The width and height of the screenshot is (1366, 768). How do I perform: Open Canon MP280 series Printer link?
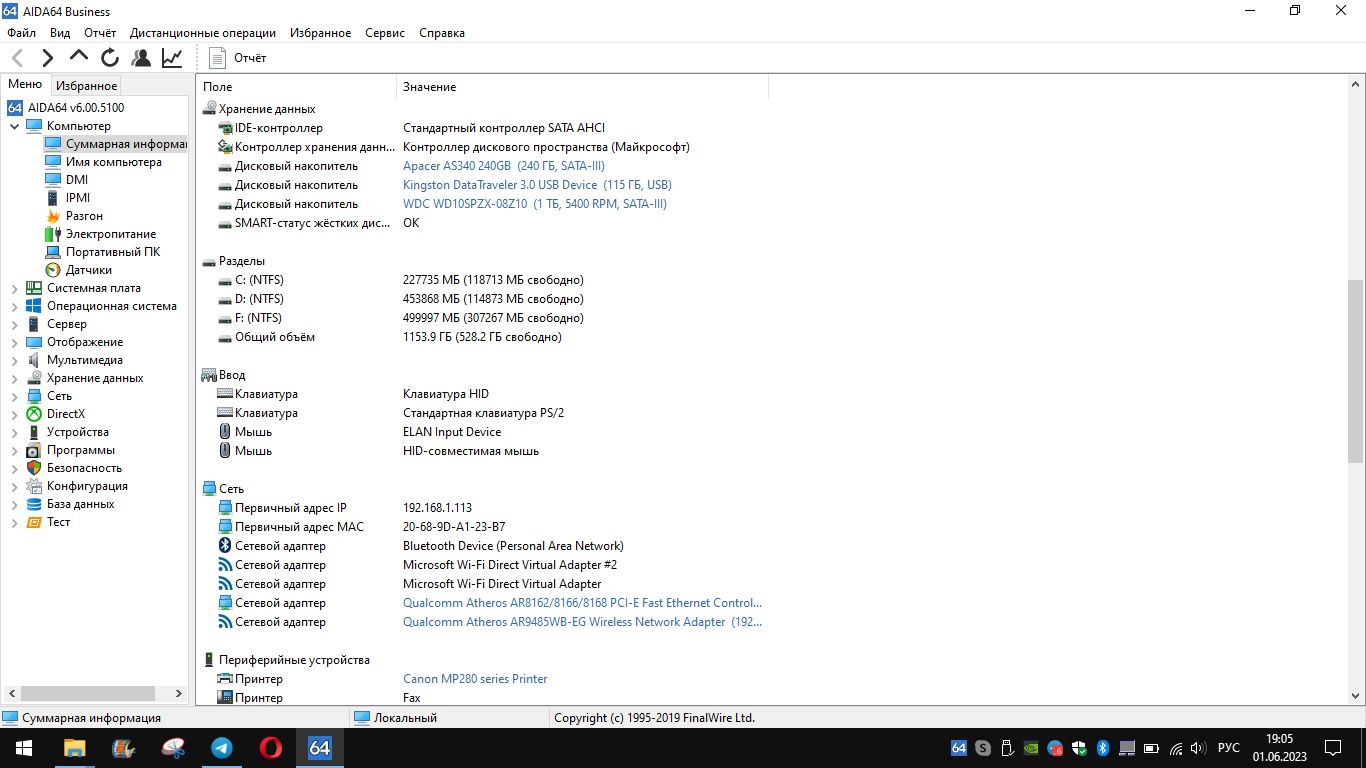tap(475, 679)
